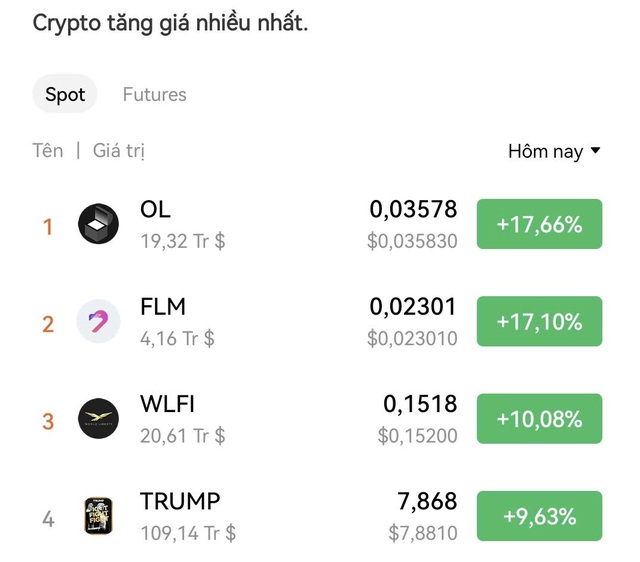This screenshot has width=640, height=562.
Task: Open the TRUMP coin name
Action: click(x=180, y=501)
